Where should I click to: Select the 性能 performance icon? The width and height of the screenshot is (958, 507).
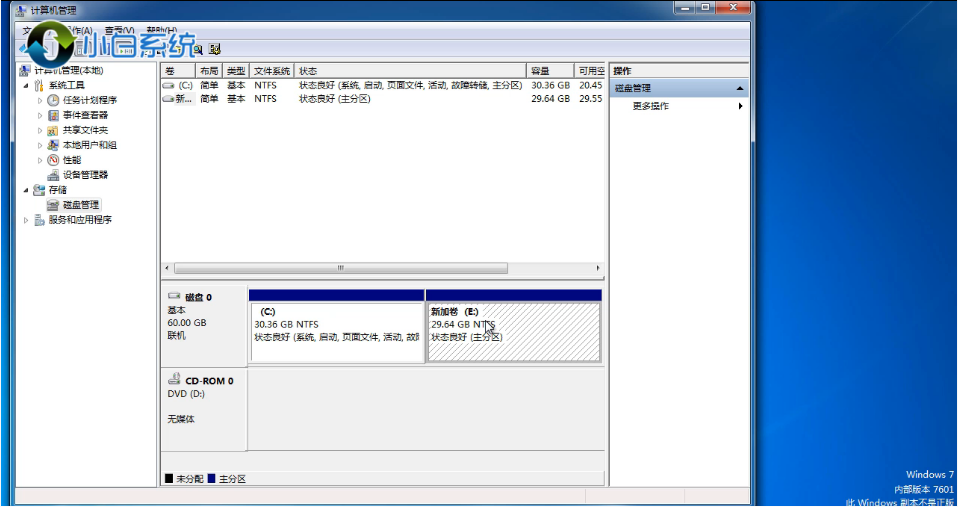54,160
